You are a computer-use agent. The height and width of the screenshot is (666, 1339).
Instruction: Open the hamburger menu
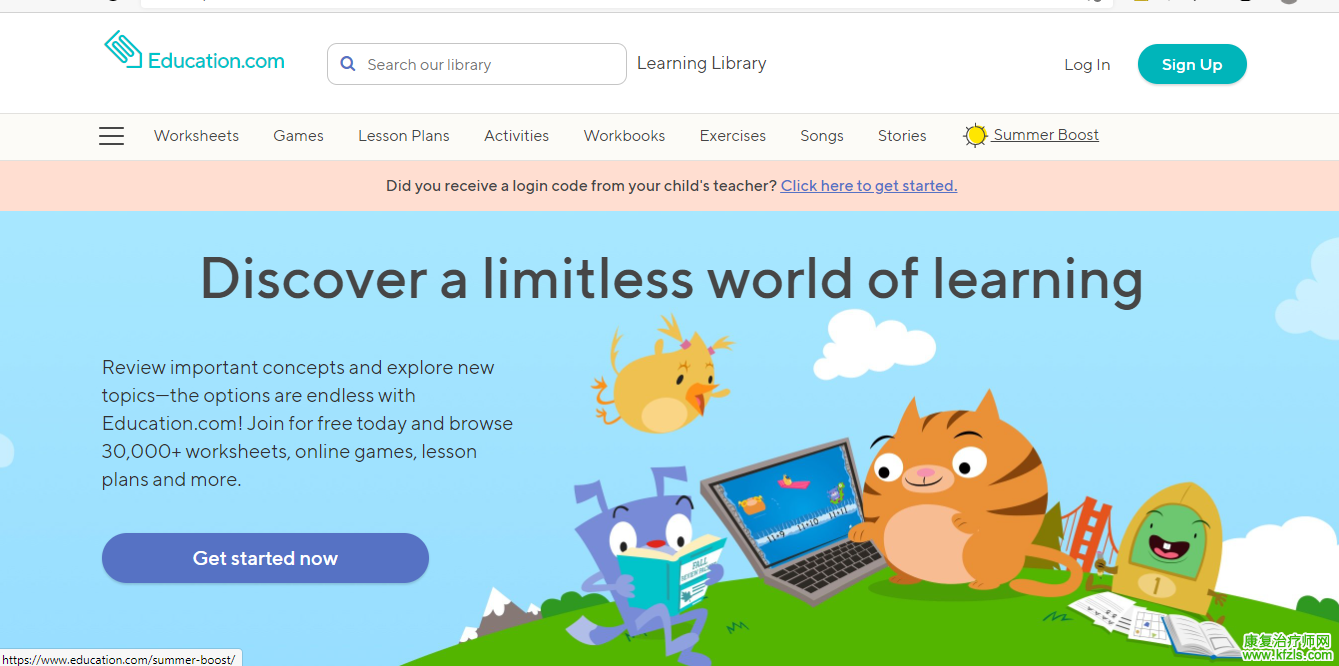point(112,136)
